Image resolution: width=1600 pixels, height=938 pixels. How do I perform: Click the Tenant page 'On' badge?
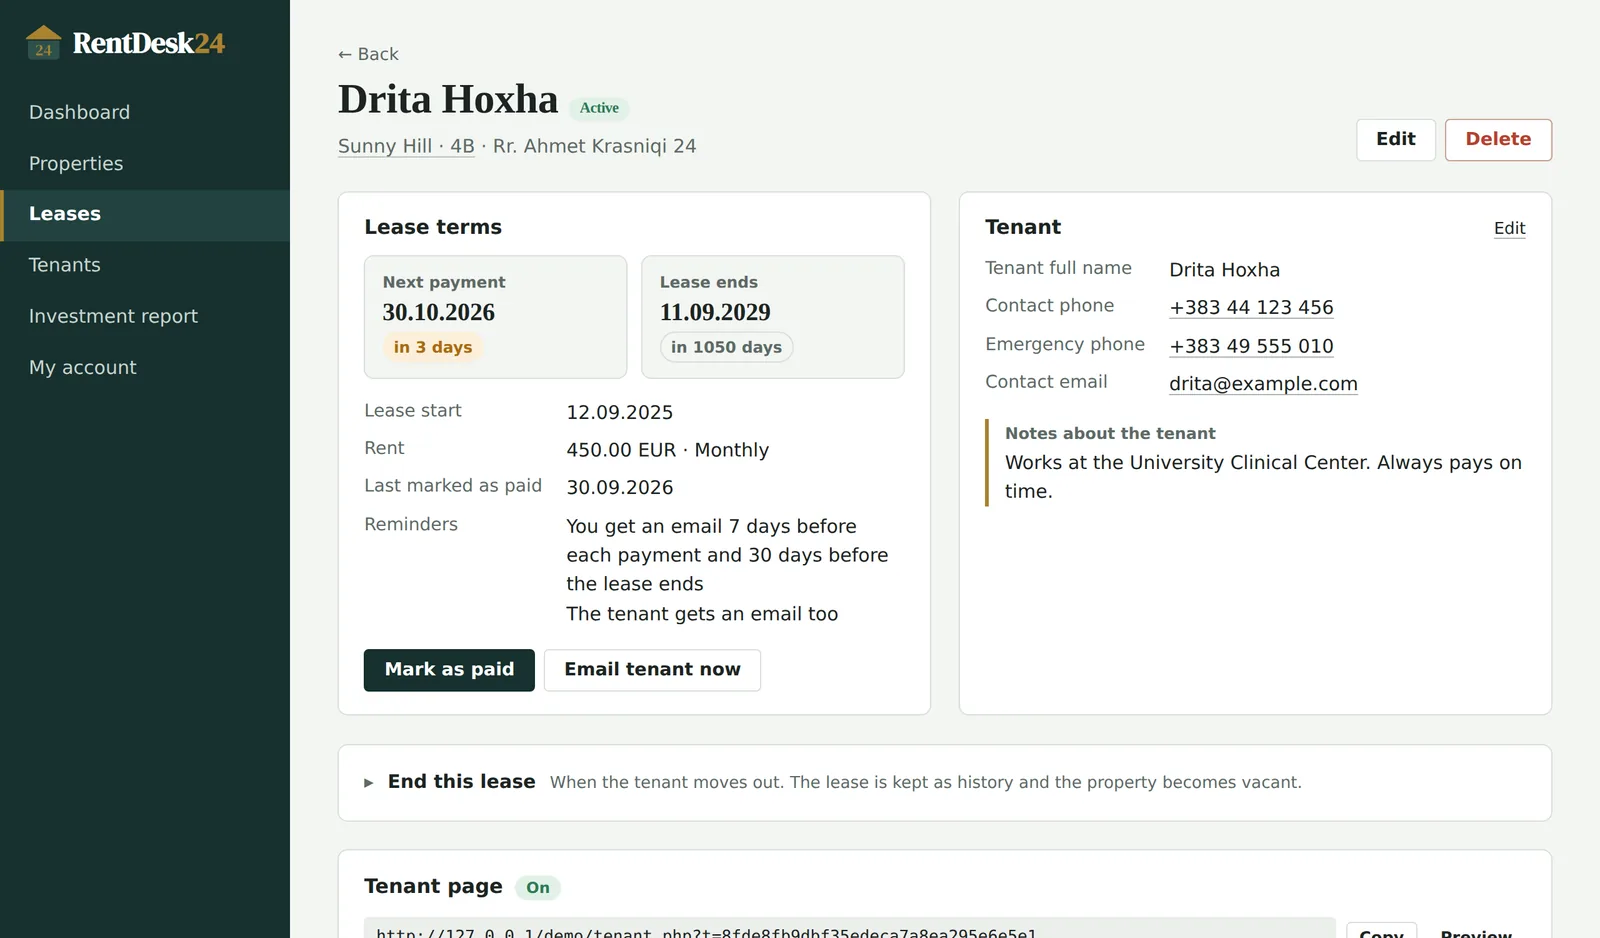538,888
